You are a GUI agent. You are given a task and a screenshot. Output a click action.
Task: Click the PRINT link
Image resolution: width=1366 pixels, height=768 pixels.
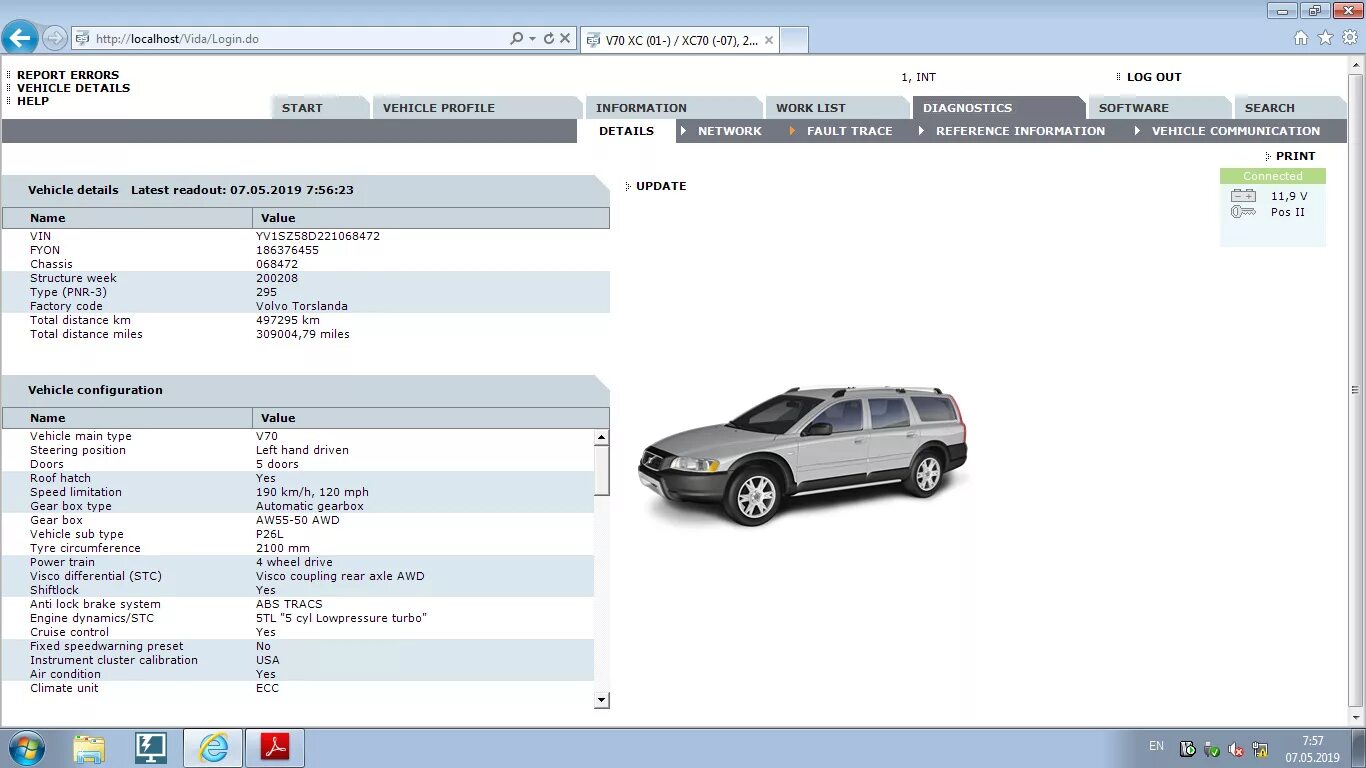coord(1296,156)
